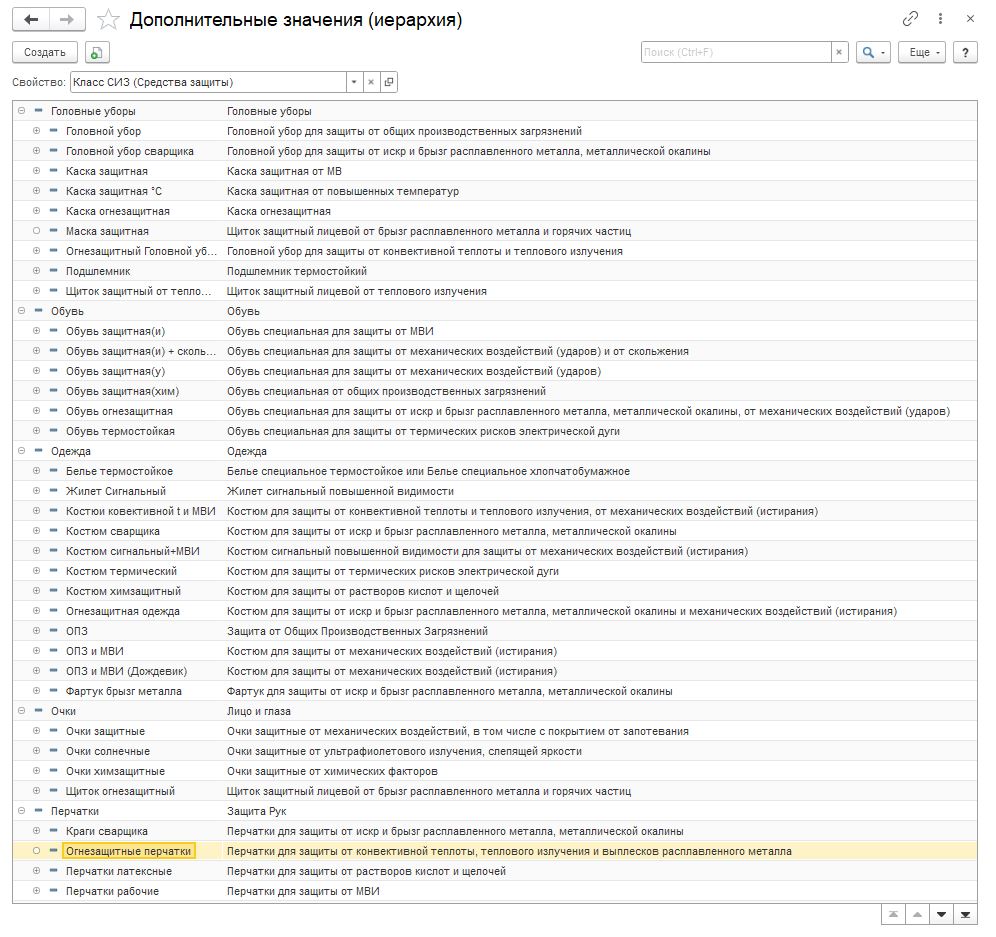Expand the Каска огнезащитная row
The width and height of the screenshot is (996, 937).
36,210
